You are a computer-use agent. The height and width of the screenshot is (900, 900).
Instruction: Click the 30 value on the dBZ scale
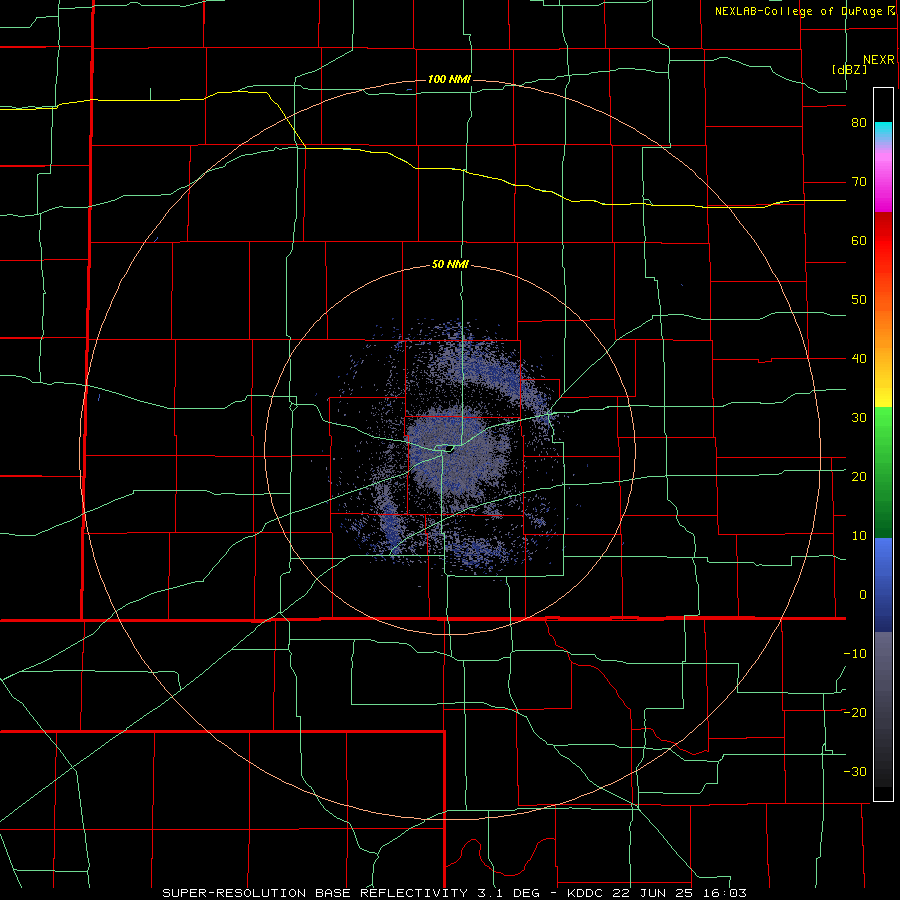coord(859,418)
